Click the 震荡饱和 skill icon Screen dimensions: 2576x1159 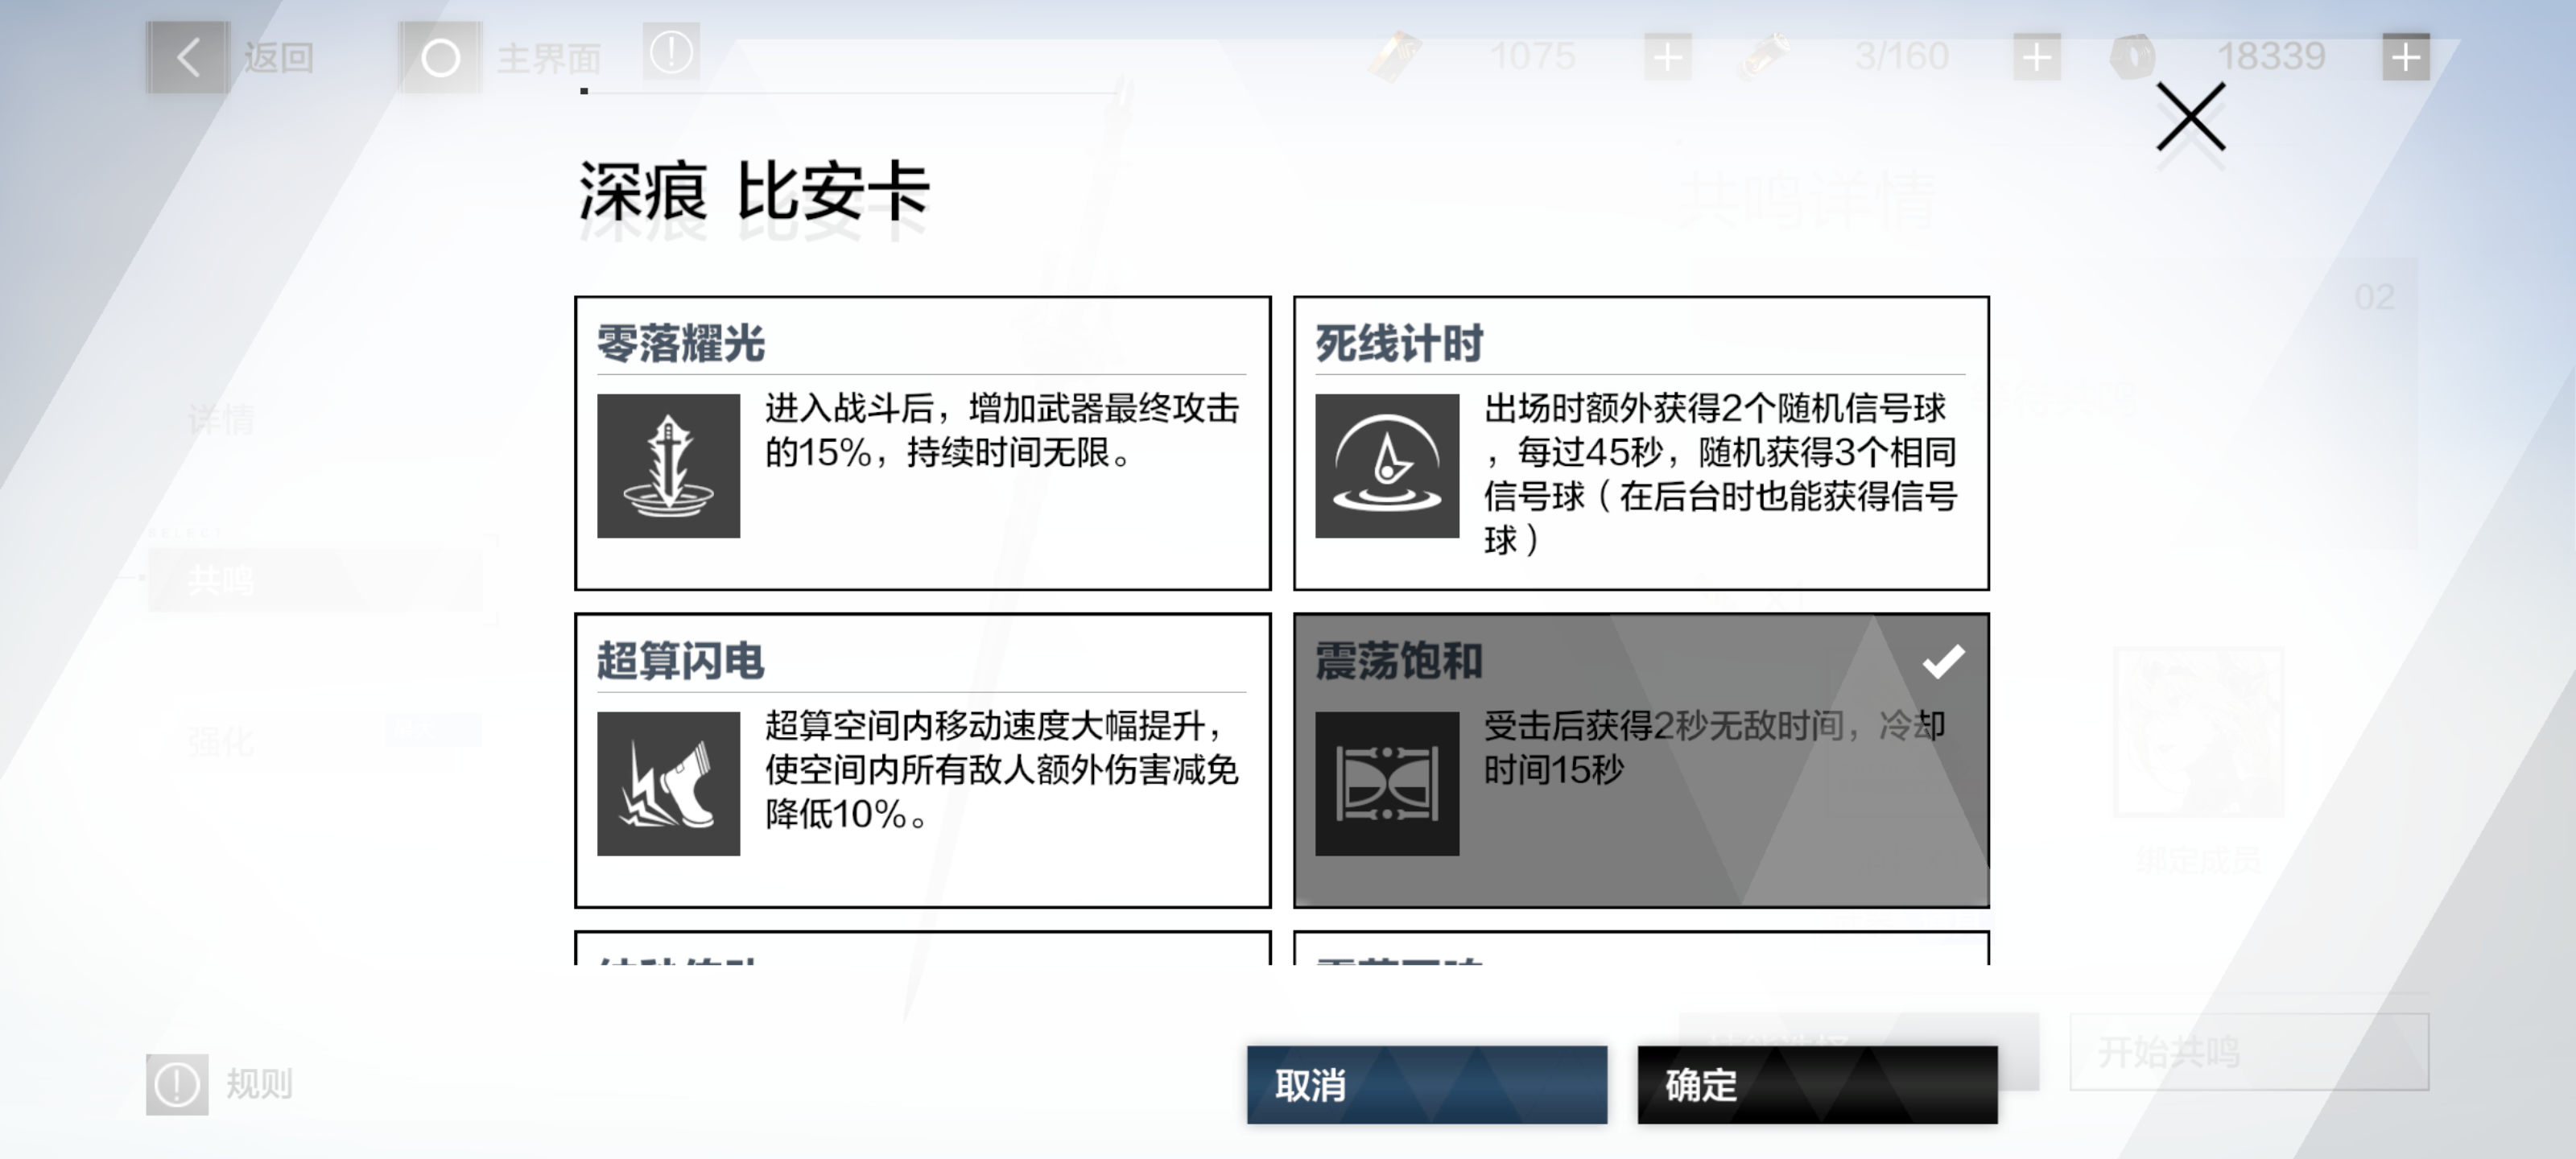[x=1387, y=784]
